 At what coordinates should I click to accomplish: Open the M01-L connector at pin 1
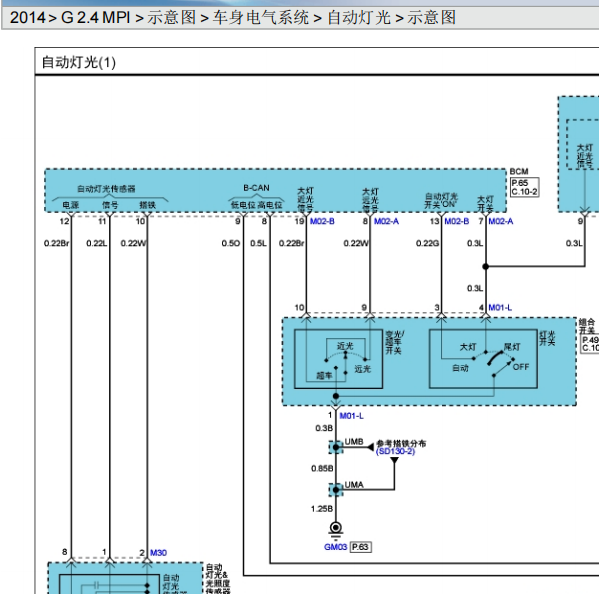coord(351,416)
